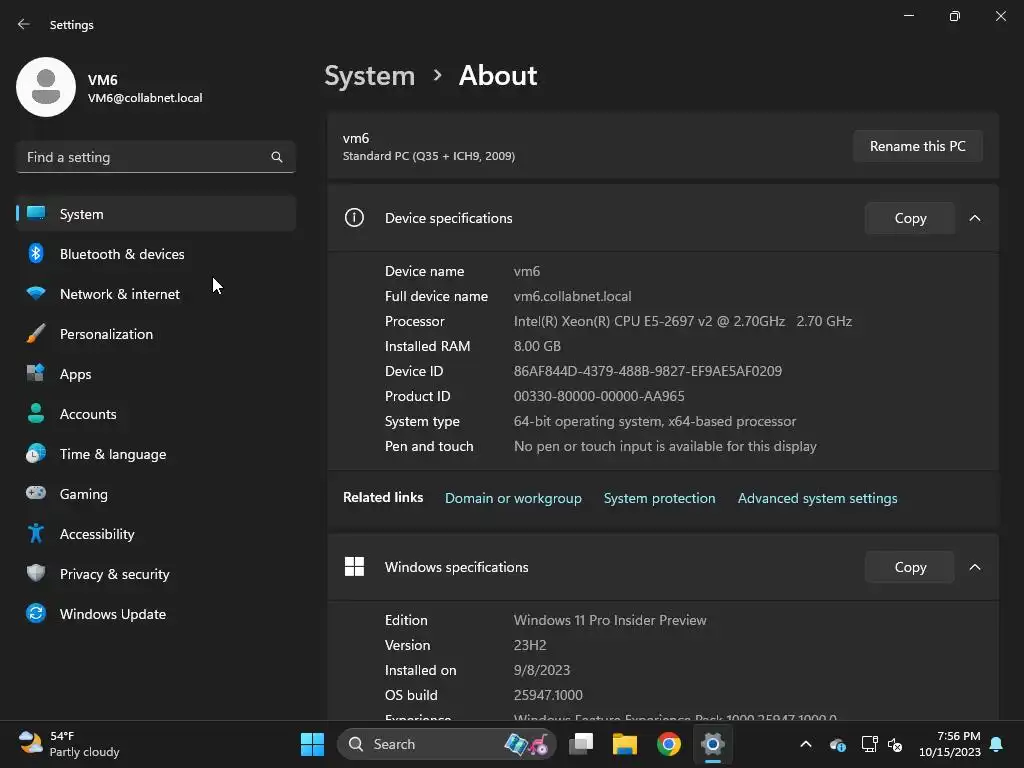Click the Settings gear on the taskbar
Image resolution: width=1024 pixels, height=768 pixels.
[712, 744]
